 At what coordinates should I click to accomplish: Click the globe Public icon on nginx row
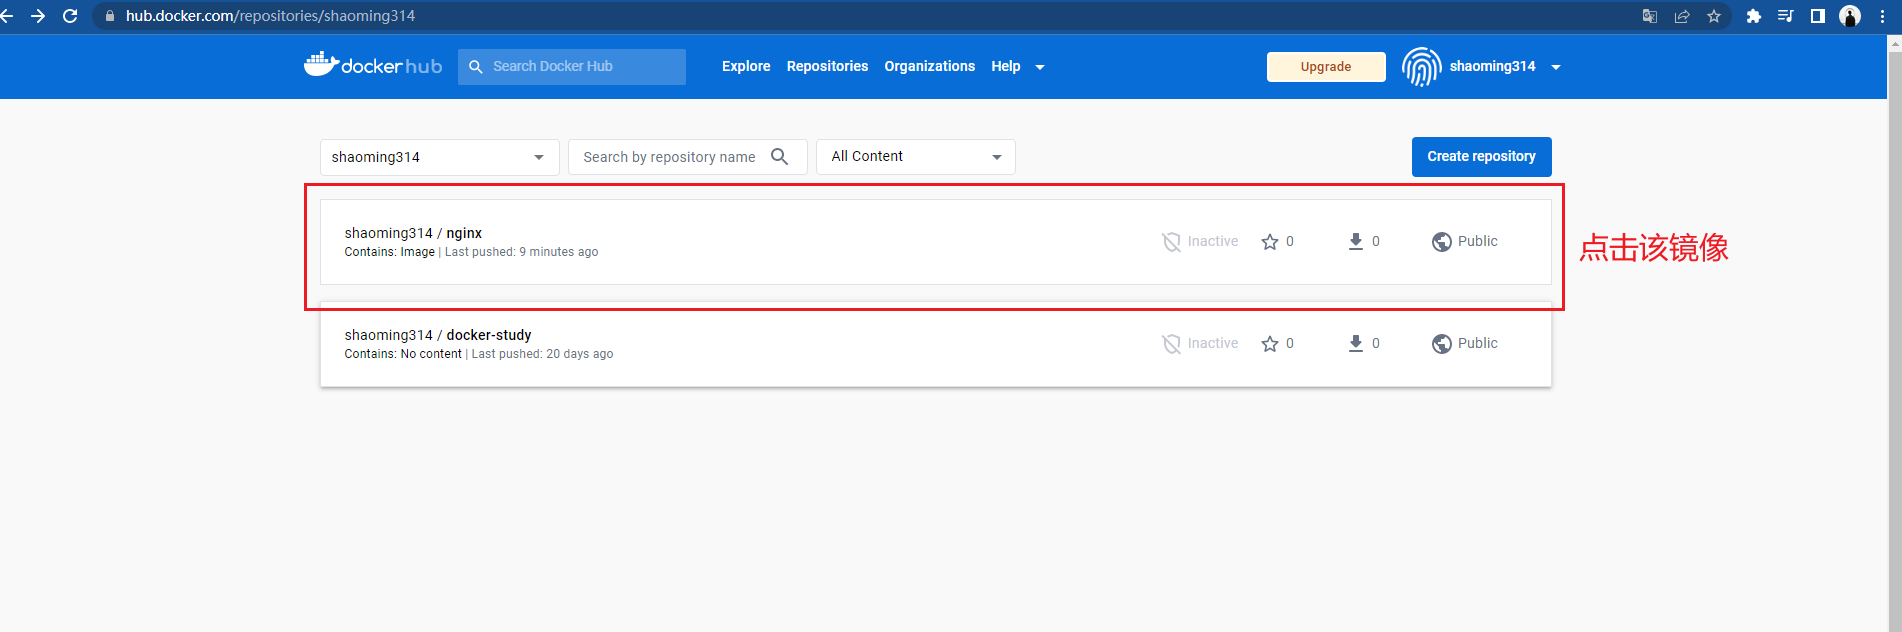tap(1442, 242)
